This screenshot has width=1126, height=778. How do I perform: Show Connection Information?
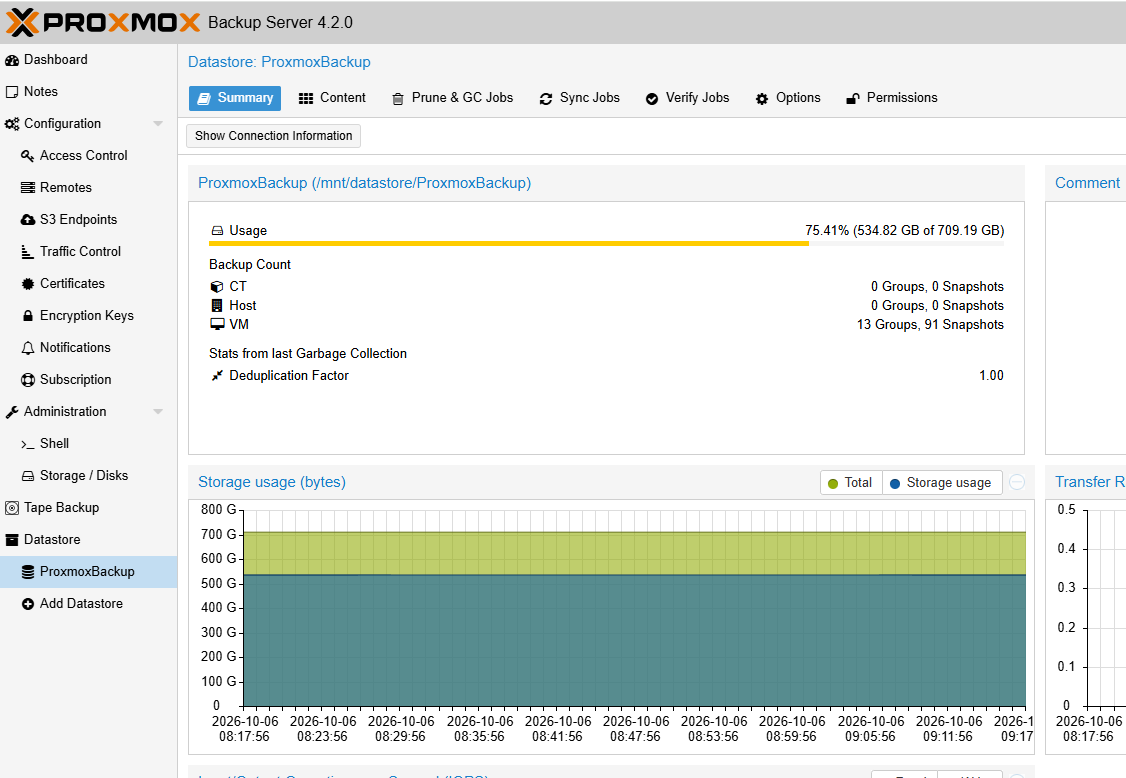pyautogui.click(x=274, y=136)
